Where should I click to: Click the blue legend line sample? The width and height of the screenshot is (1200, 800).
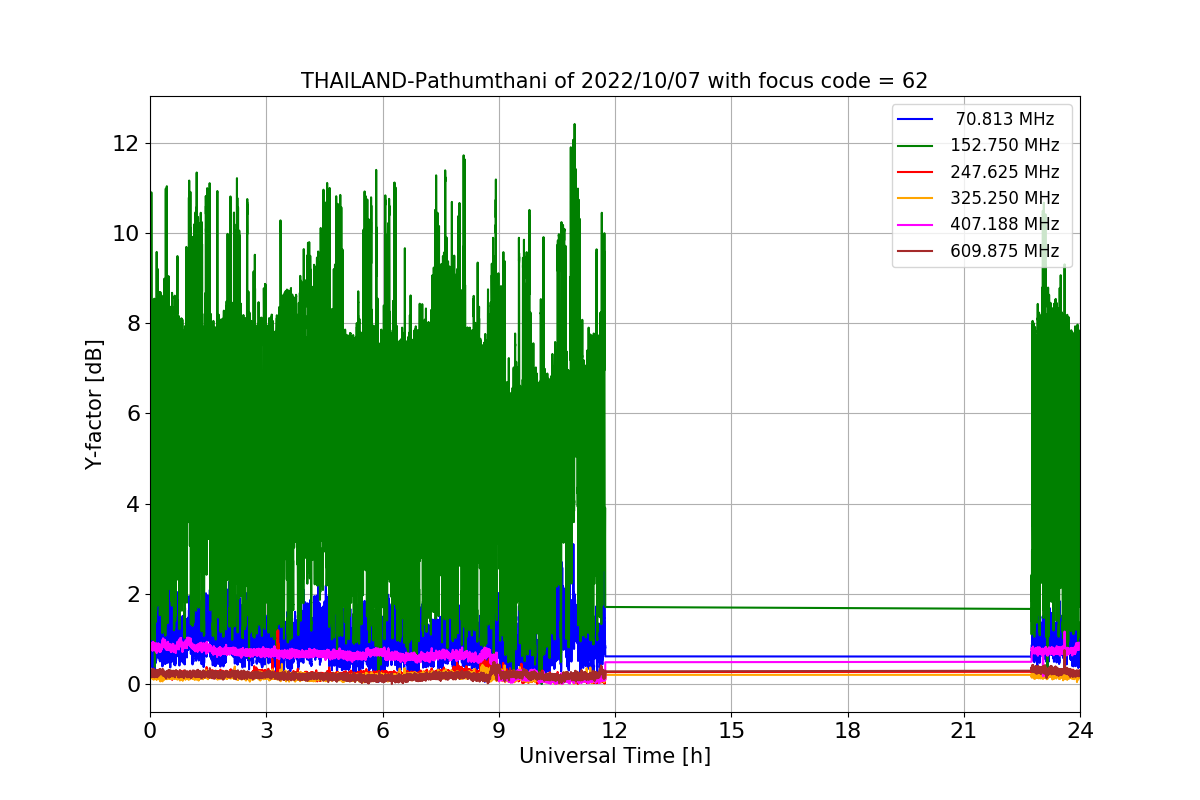pyautogui.click(x=915, y=119)
